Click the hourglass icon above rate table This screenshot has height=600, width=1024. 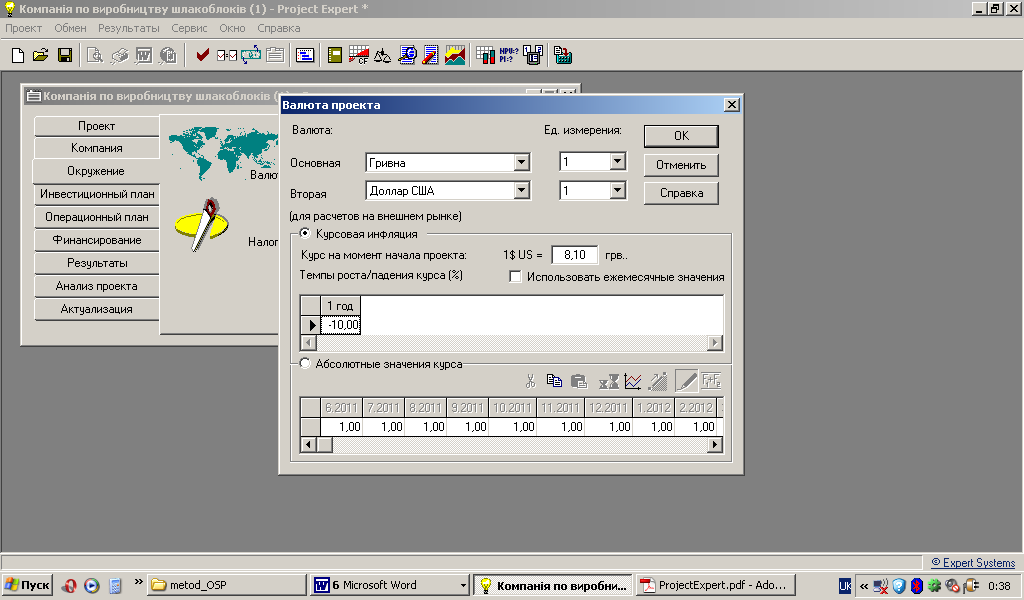click(609, 381)
